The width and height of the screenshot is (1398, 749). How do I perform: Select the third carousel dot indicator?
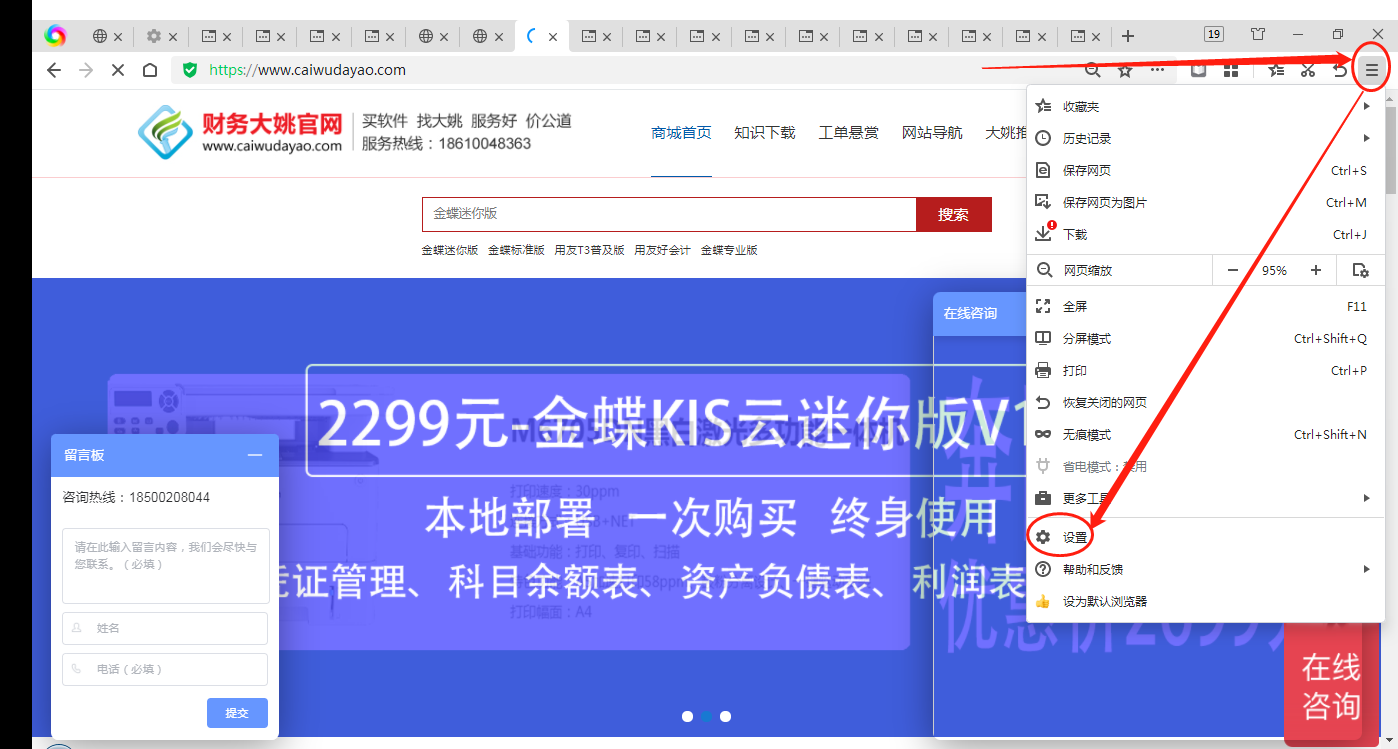point(725,716)
